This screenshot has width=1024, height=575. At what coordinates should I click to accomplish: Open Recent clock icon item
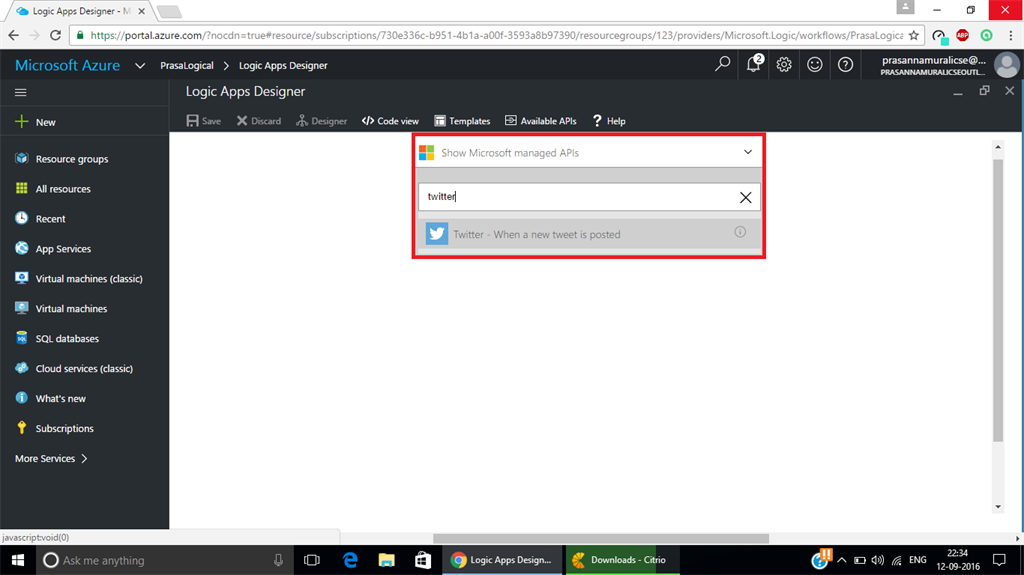tap(22, 218)
